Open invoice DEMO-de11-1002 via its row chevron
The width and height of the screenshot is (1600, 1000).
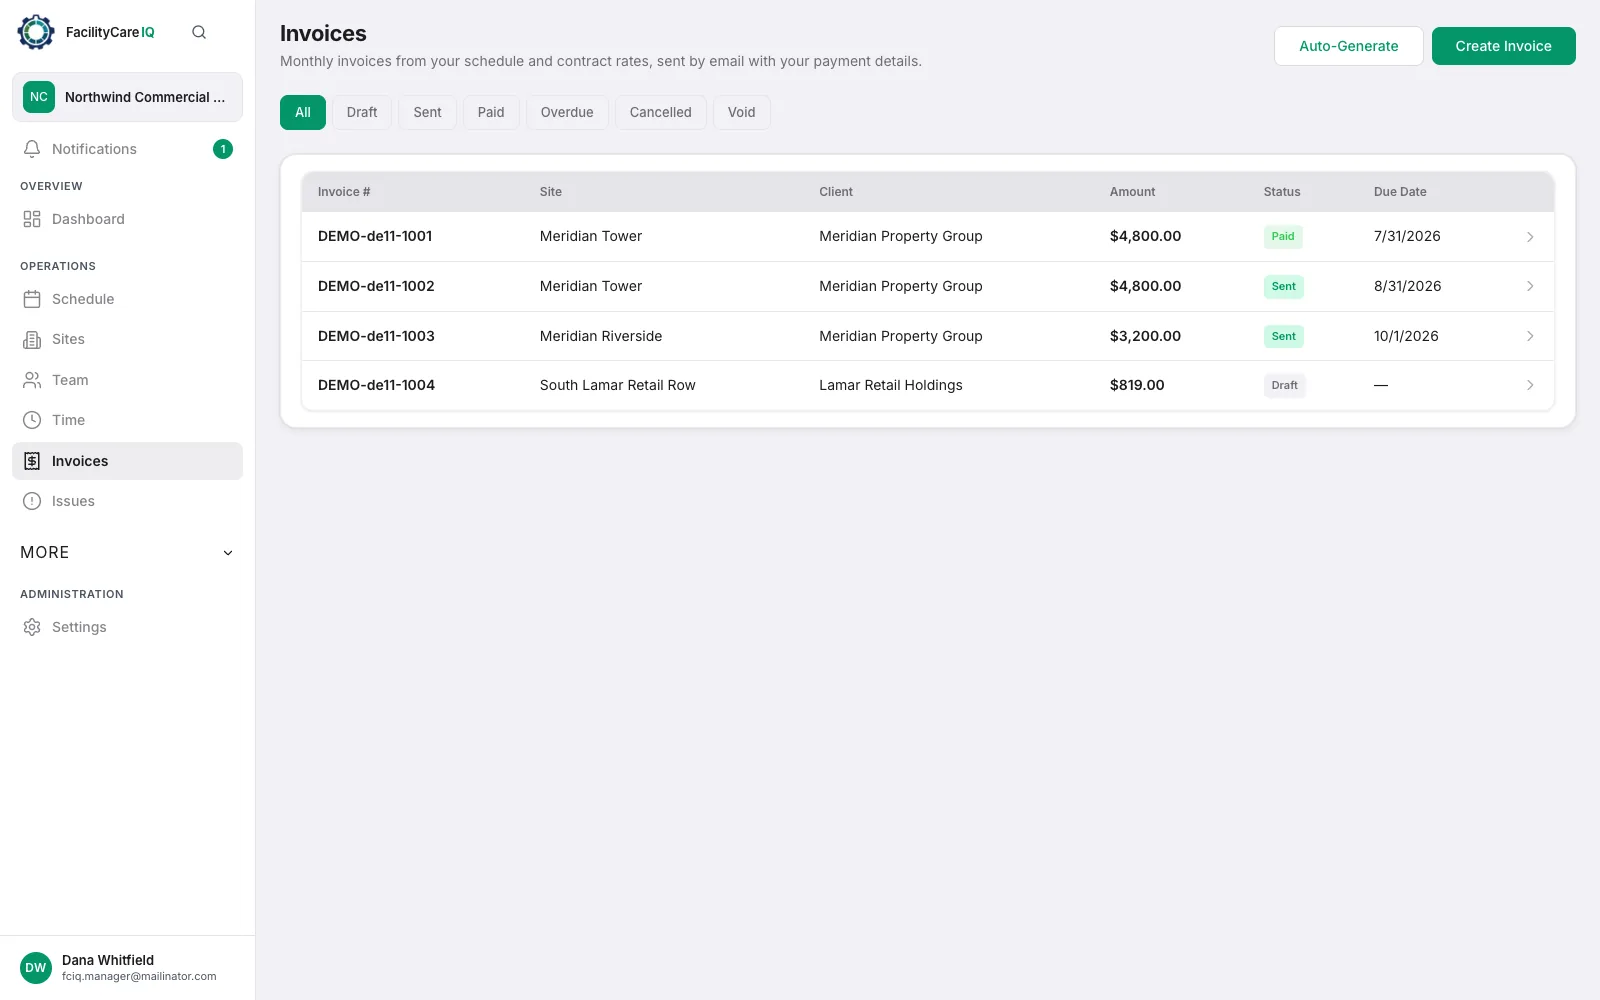(1530, 286)
